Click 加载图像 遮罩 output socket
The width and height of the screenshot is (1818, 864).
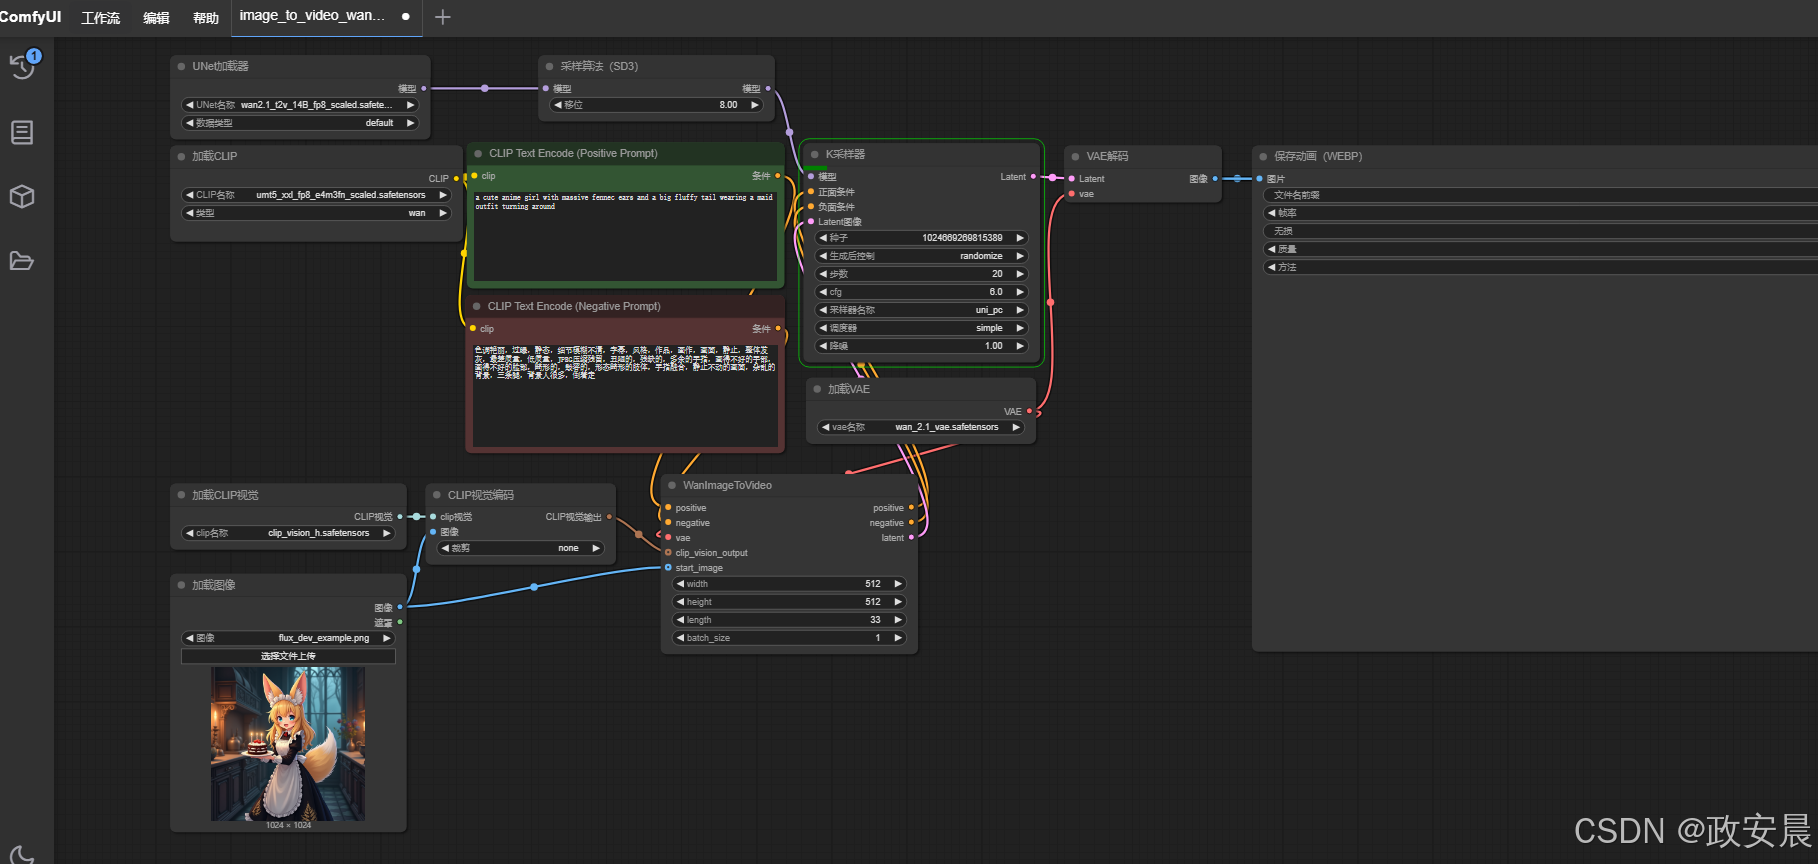point(400,622)
